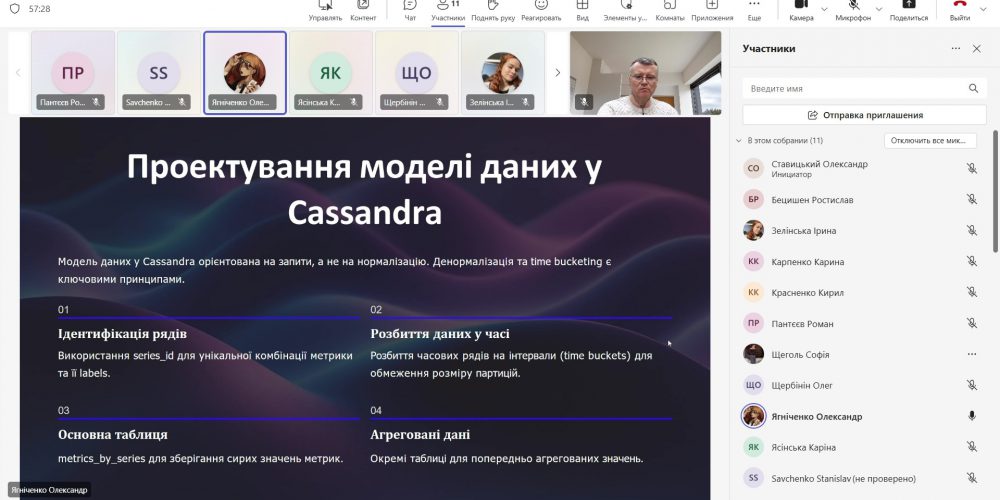Screen dimensions: 1000x500
Task: Open the Комнаты breakout rooms
Action: (x=670, y=11)
